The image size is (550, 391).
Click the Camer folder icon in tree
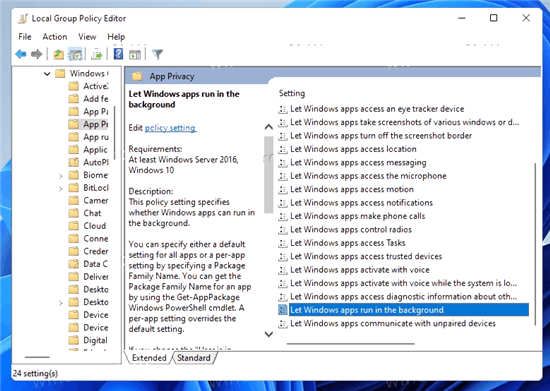coord(74,201)
